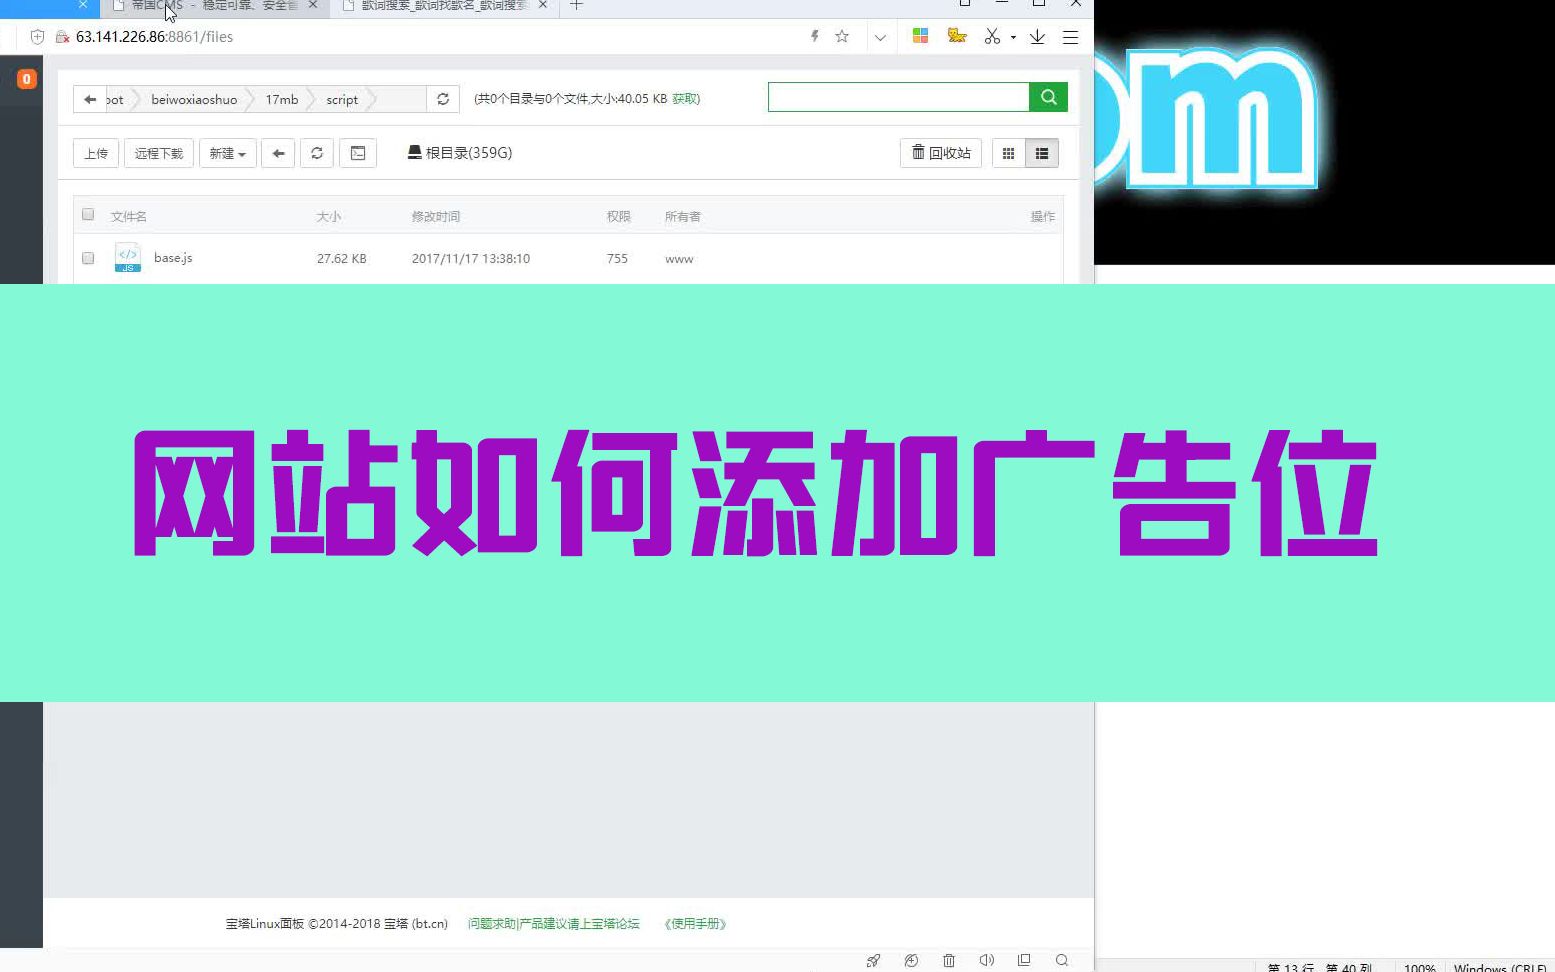This screenshot has height=972, width=1555.
Task: Navigate to the 17mb breadcrumb folder
Action: (x=282, y=99)
